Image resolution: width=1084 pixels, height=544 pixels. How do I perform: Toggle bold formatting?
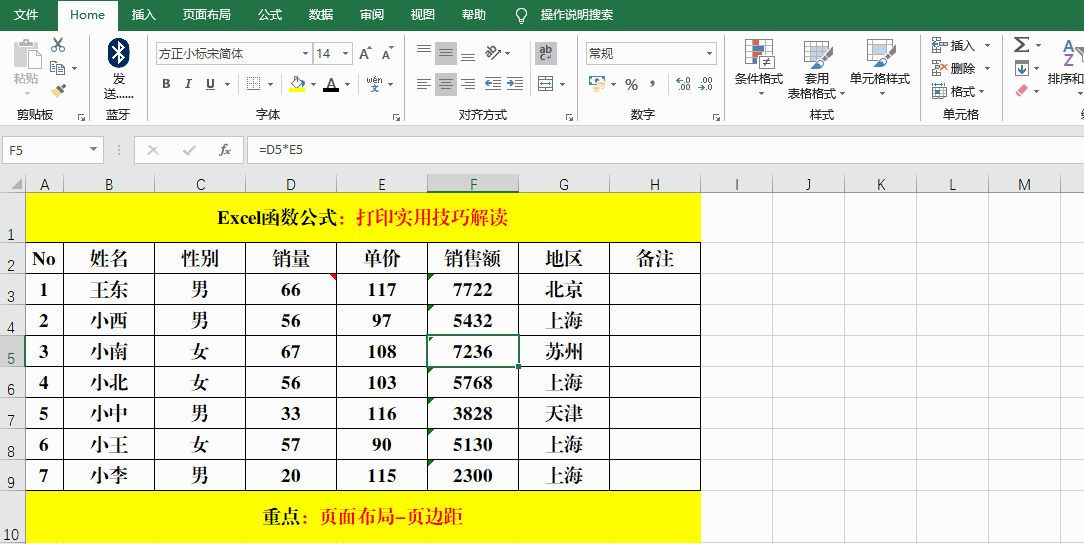(x=166, y=84)
